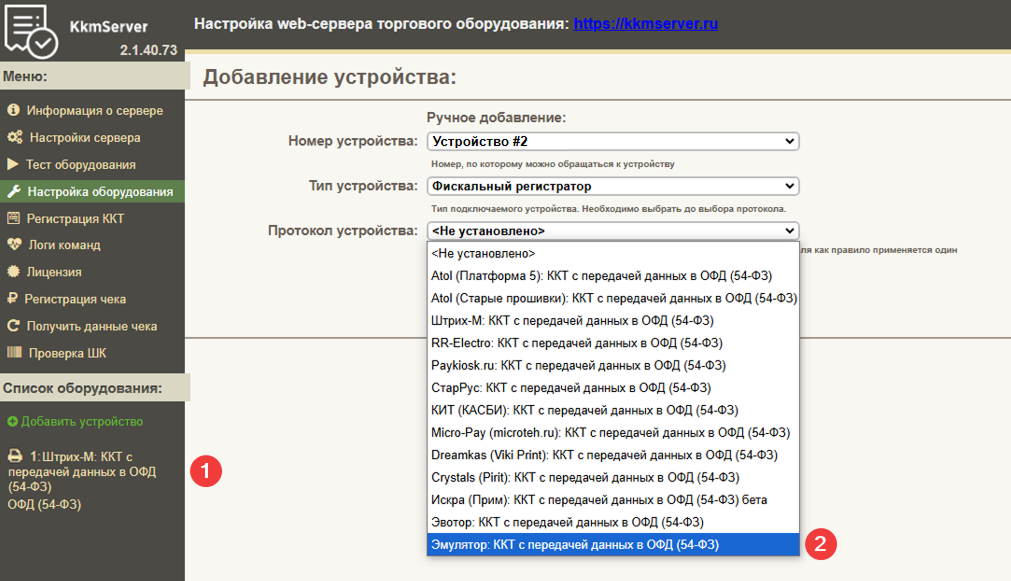The height and width of the screenshot is (581, 1011).
Task: Choose Paykiosk.ru protocol option
Action: pos(613,366)
